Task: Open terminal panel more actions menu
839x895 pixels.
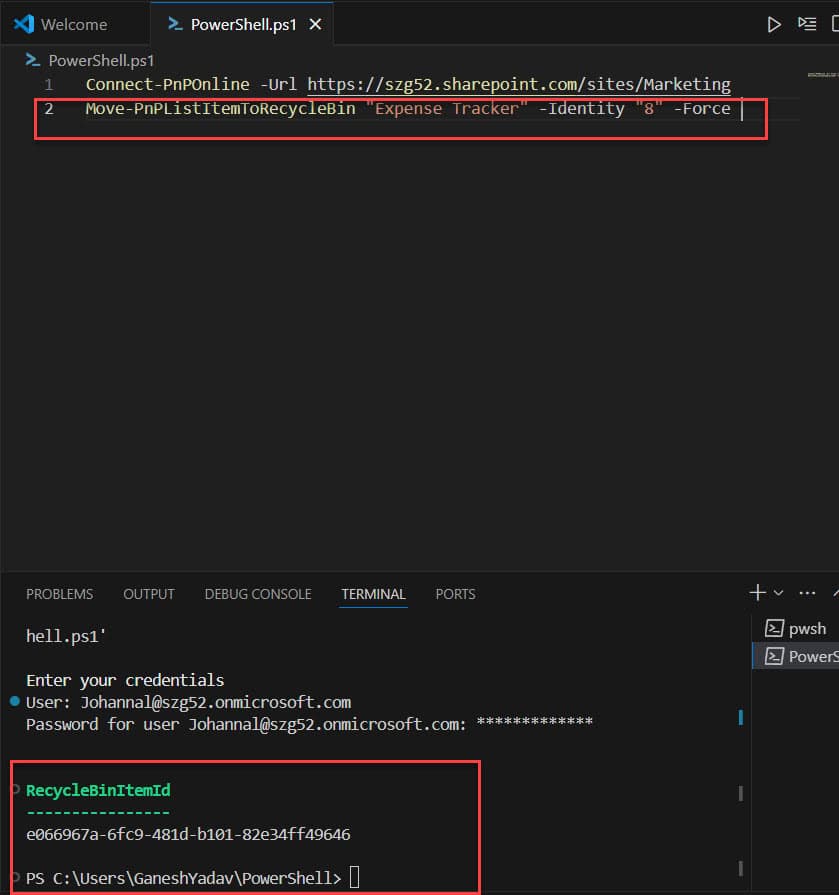Action: pos(807,593)
